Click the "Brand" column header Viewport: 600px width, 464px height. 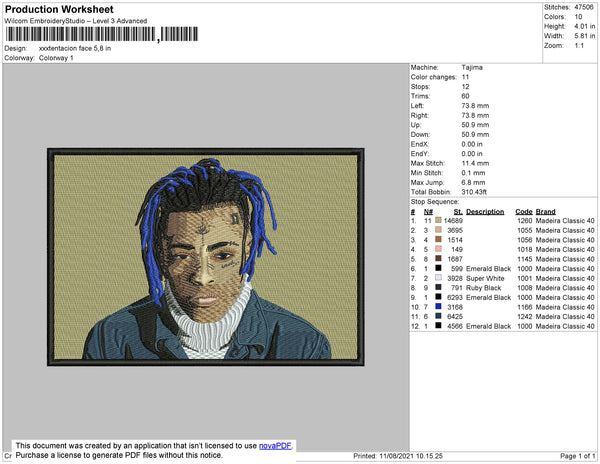click(545, 212)
